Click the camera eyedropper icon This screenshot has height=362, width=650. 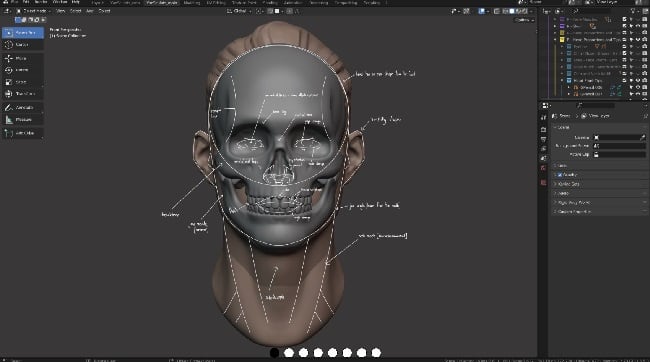coord(643,137)
